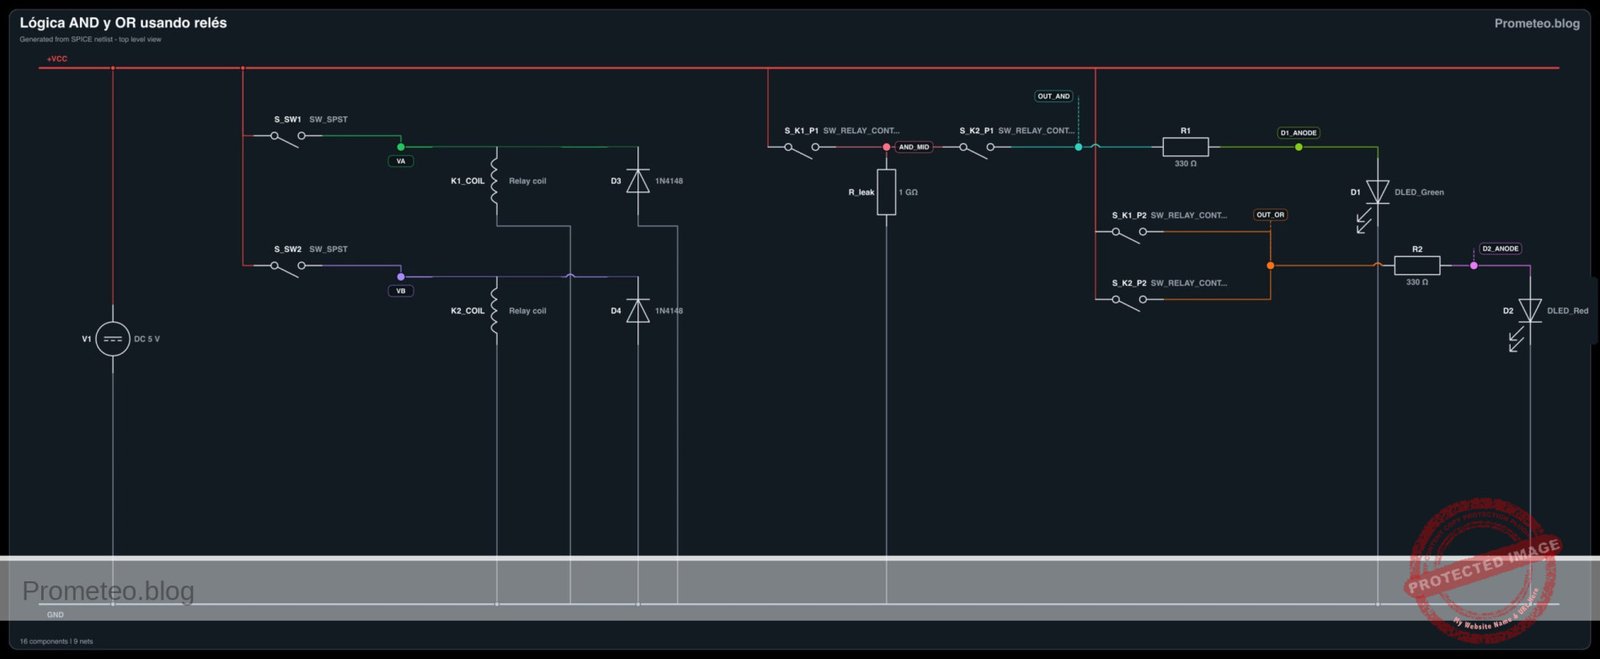Click the S_K1_P2 relay contact switch

pyautogui.click(x=1129, y=235)
